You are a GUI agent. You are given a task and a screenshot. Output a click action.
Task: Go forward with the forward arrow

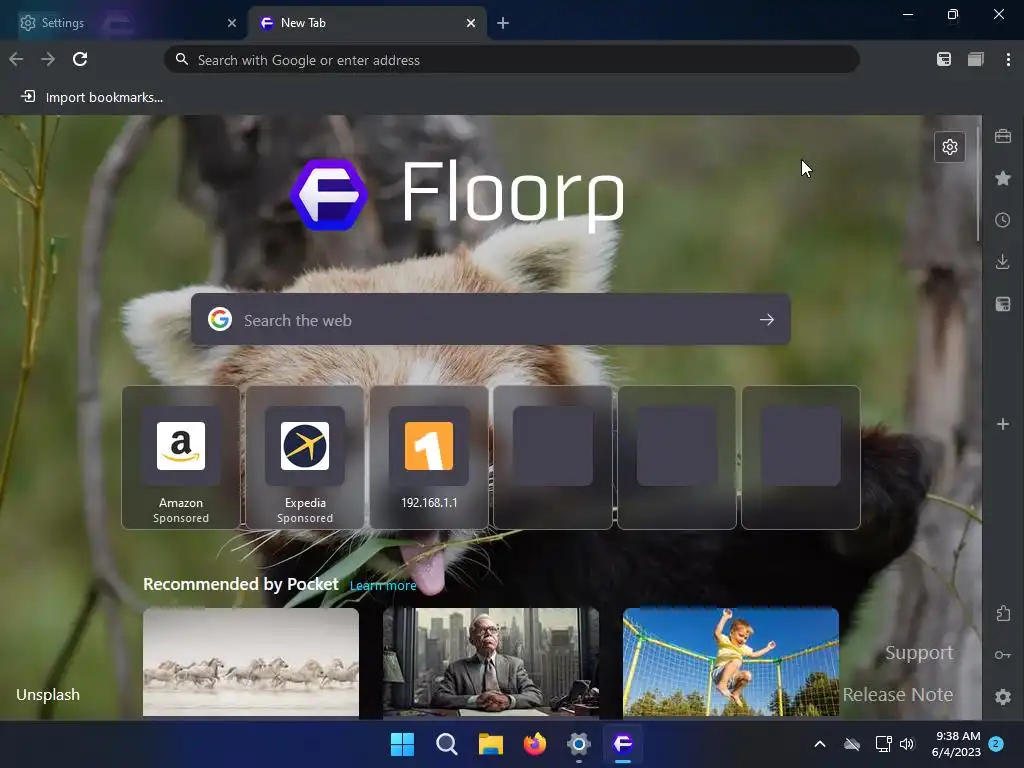48,59
